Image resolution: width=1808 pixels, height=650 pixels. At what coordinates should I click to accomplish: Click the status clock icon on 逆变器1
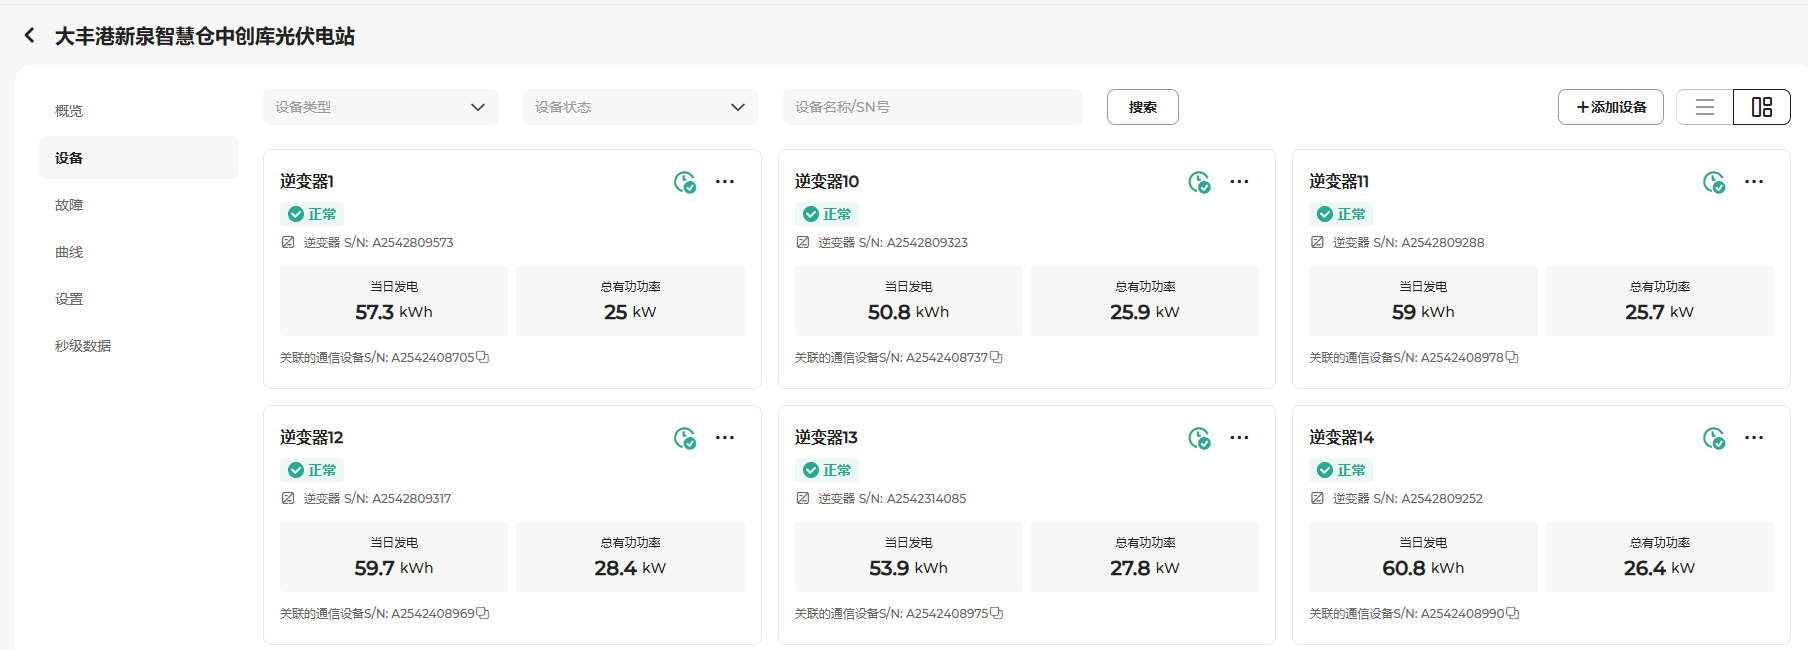[x=684, y=182]
